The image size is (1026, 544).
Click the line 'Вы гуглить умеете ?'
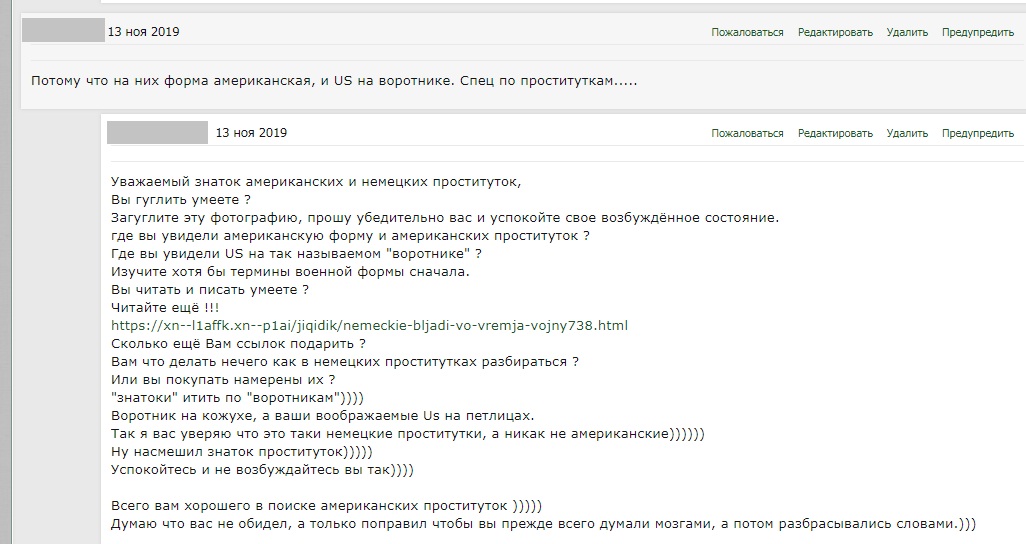(x=181, y=200)
